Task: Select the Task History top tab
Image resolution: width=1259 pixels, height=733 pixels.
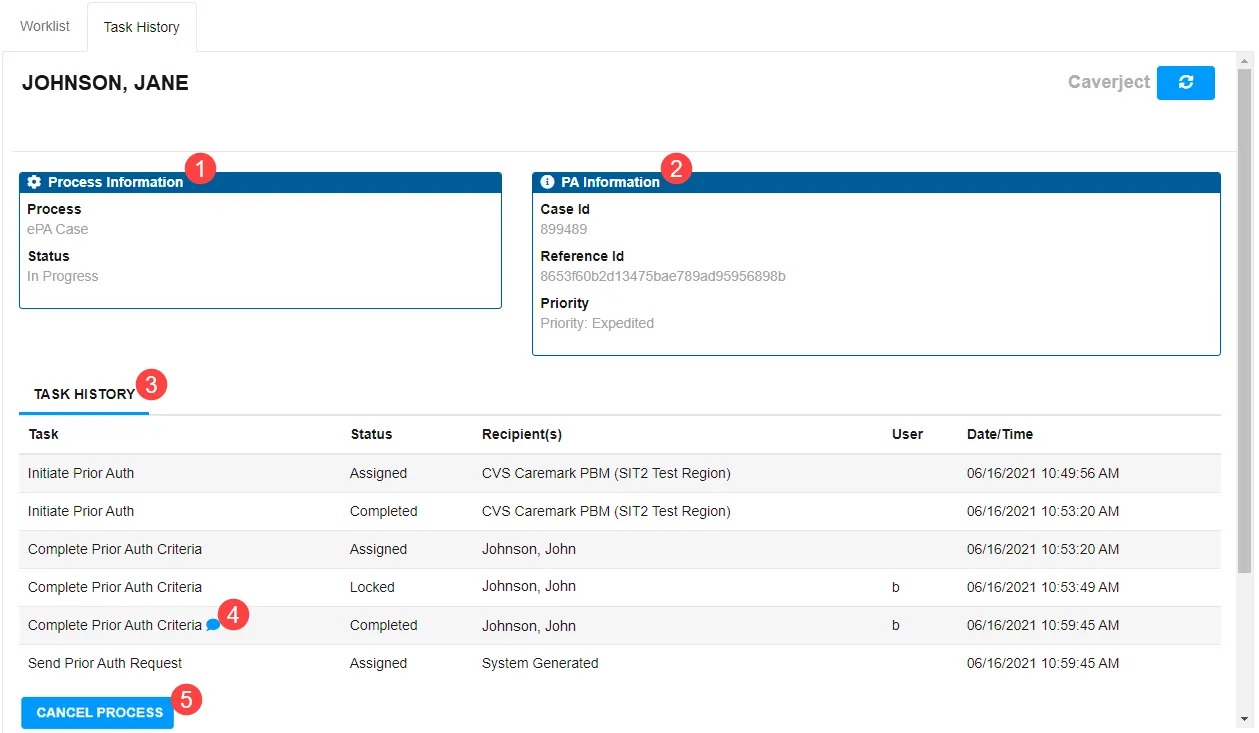Action: [x=142, y=27]
